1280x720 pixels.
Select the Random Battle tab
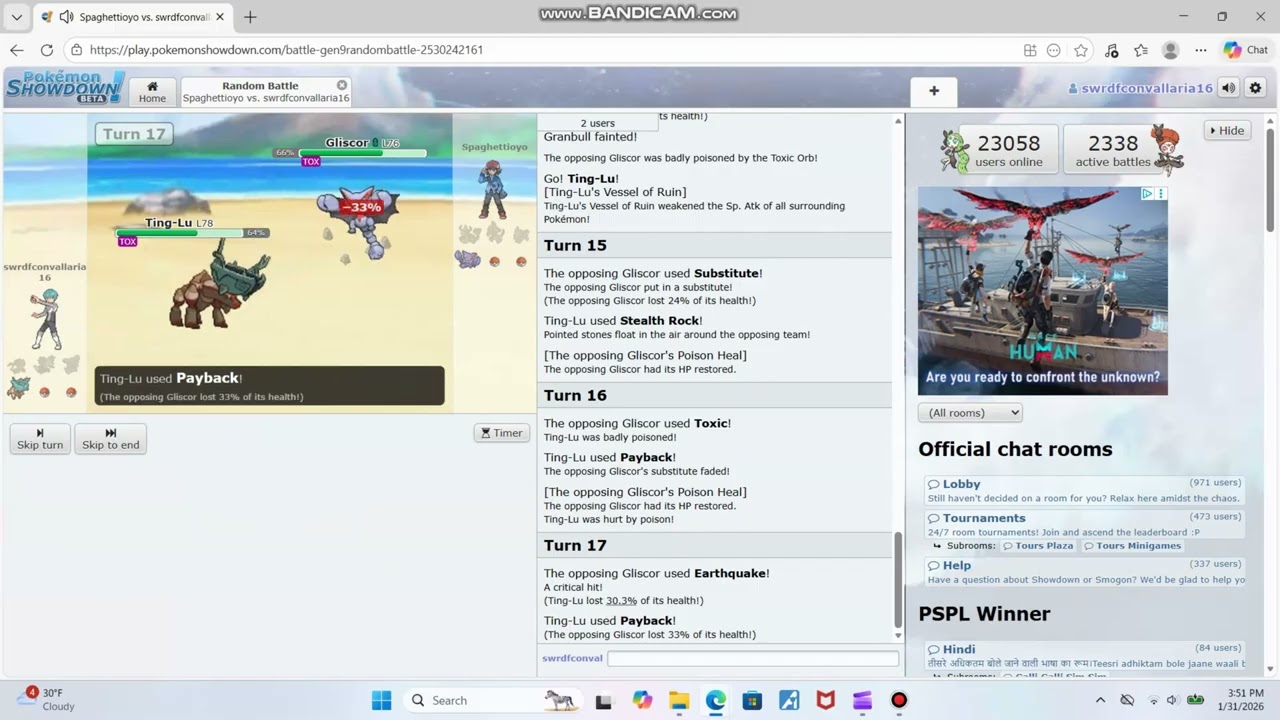265,92
